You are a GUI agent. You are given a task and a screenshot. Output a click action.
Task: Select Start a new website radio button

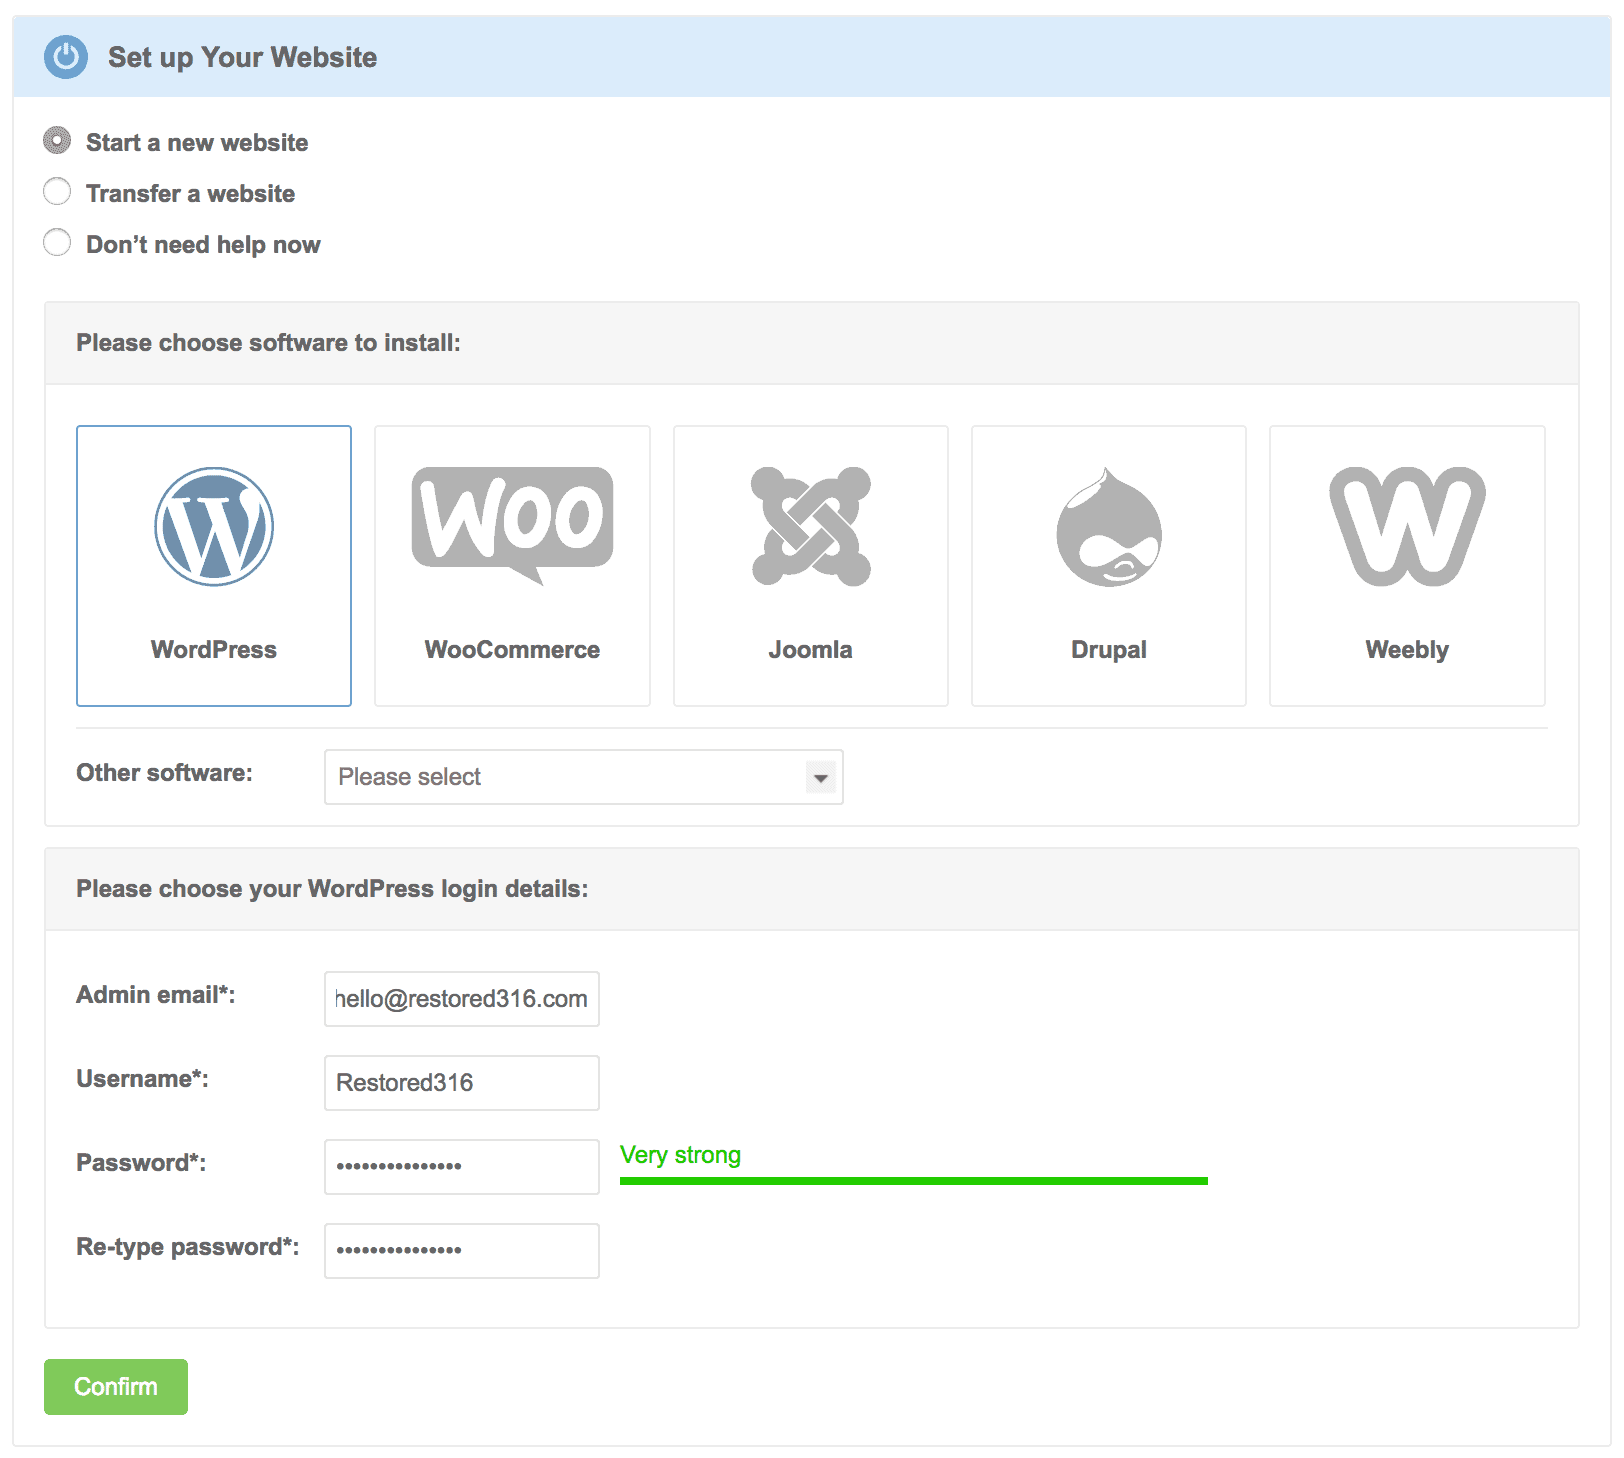[57, 141]
